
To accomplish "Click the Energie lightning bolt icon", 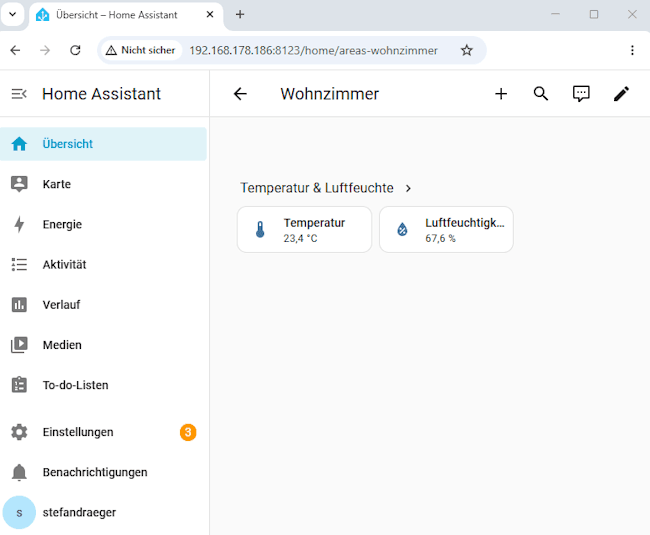I will pyautogui.click(x=19, y=224).
